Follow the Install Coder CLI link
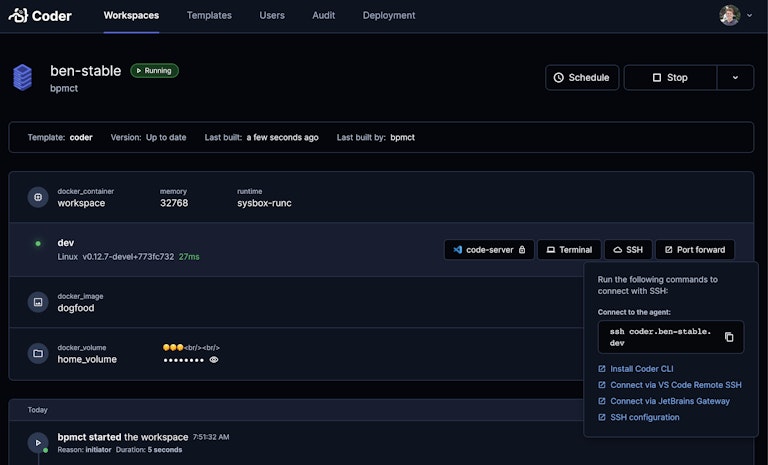The width and height of the screenshot is (768, 465). tap(641, 369)
